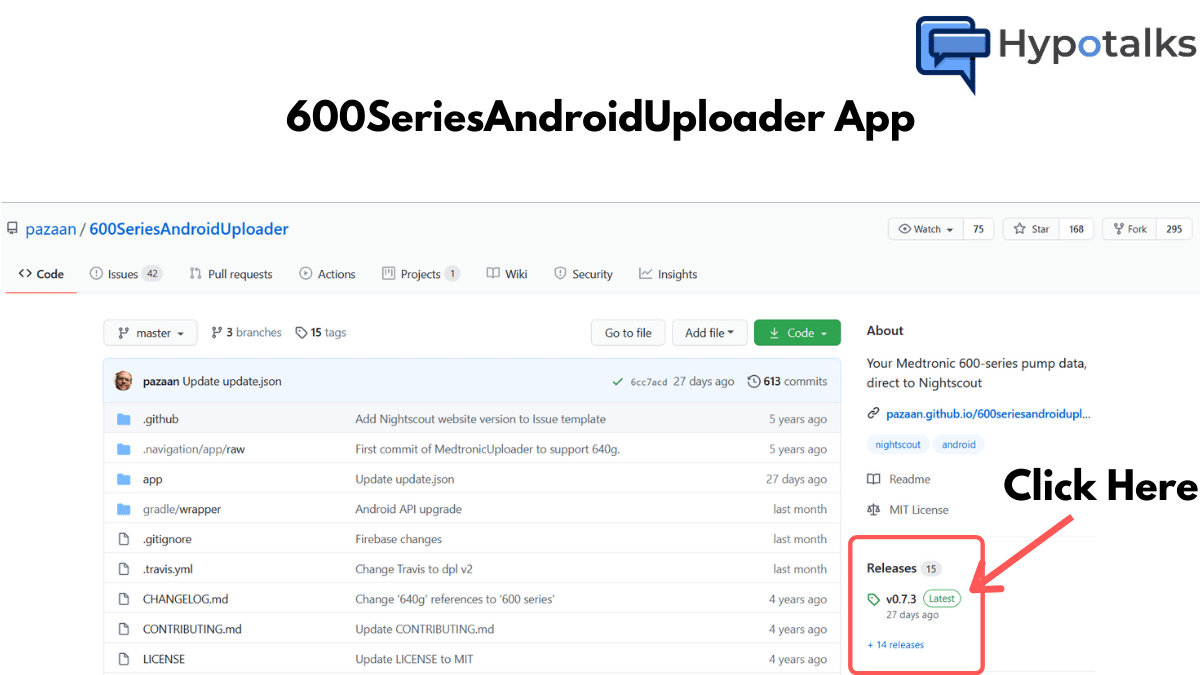Image resolution: width=1200 pixels, height=675 pixels.
Task: Click the commit history clock icon
Action: click(x=753, y=381)
